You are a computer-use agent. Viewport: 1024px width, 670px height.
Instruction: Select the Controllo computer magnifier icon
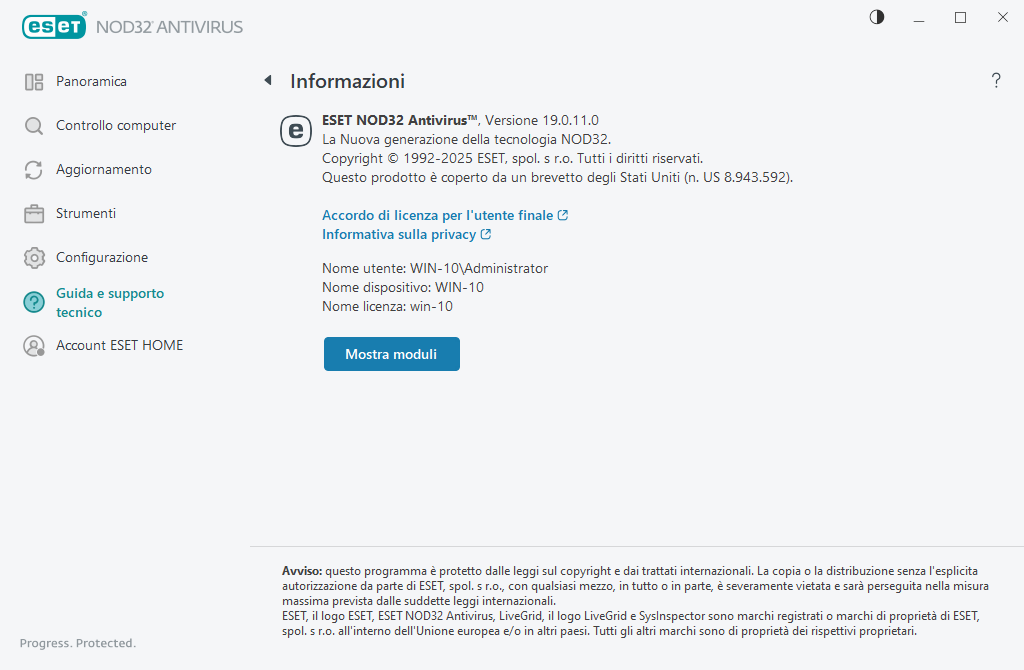pyautogui.click(x=33, y=125)
